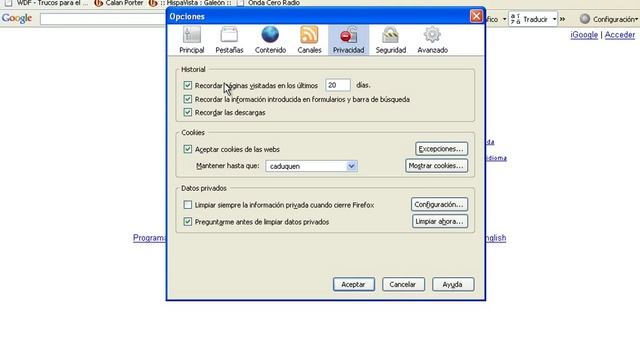Viewport: 640px width, 360px height.
Task: Close the Opciones dialog with the red X
Action: coord(476,16)
